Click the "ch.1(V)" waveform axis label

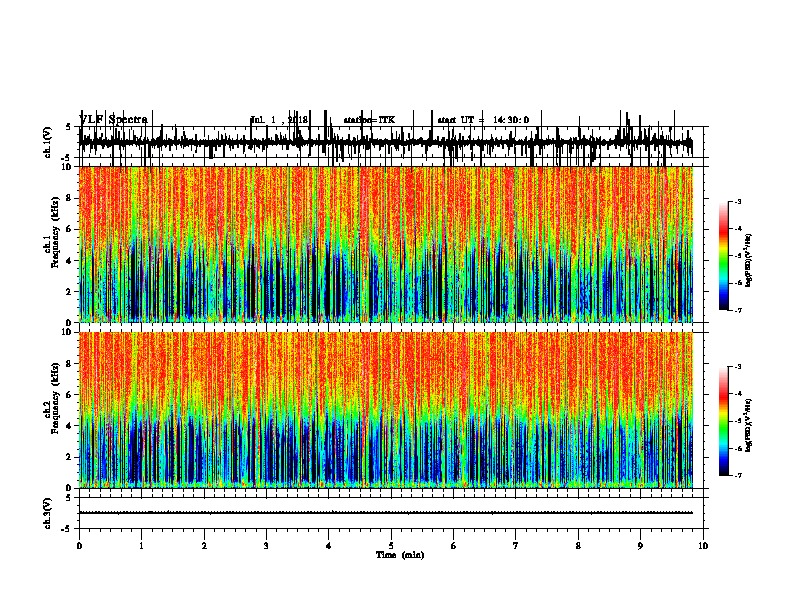(48, 142)
